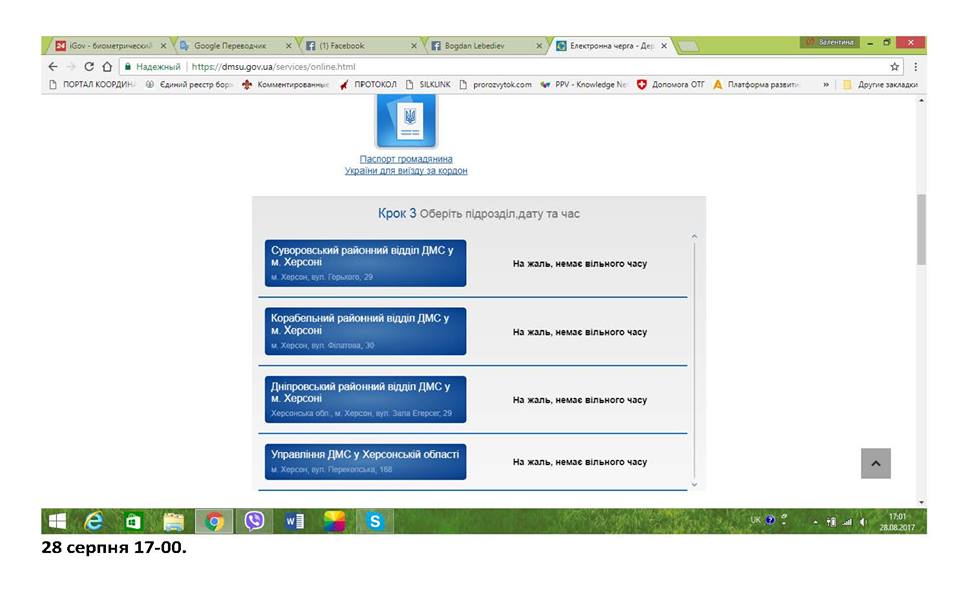Open Viber from the taskbar
The width and height of the screenshot is (960, 593).
coord(254,521)
